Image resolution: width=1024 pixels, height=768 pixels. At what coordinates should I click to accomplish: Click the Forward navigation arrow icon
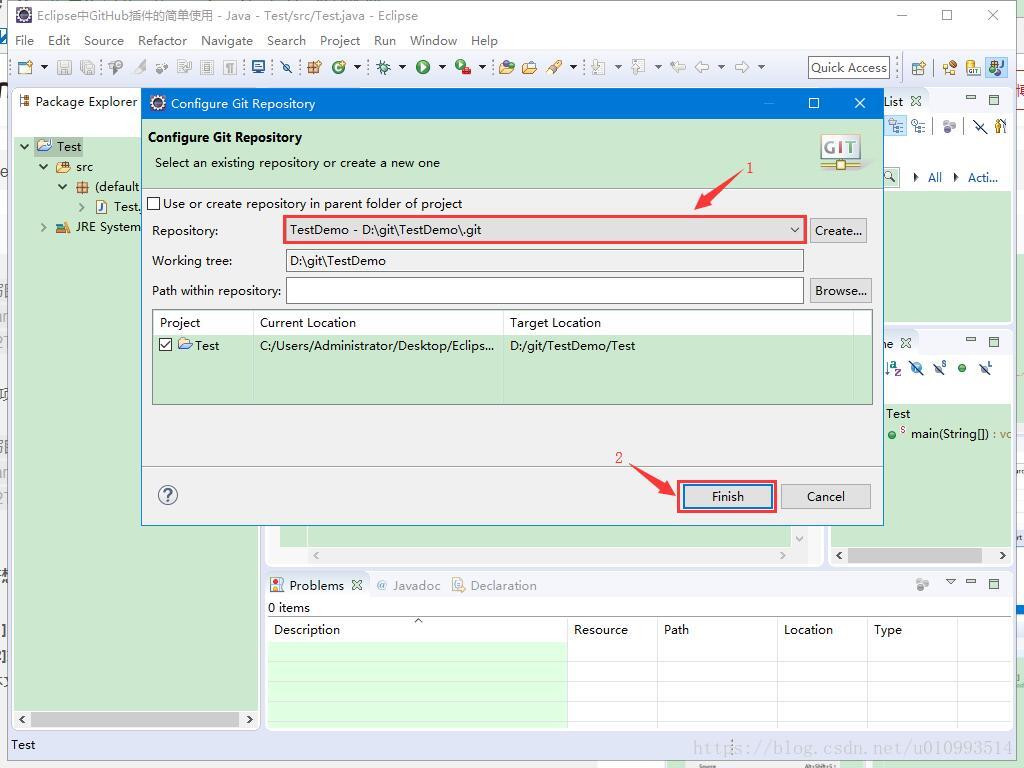coord(742,67)
